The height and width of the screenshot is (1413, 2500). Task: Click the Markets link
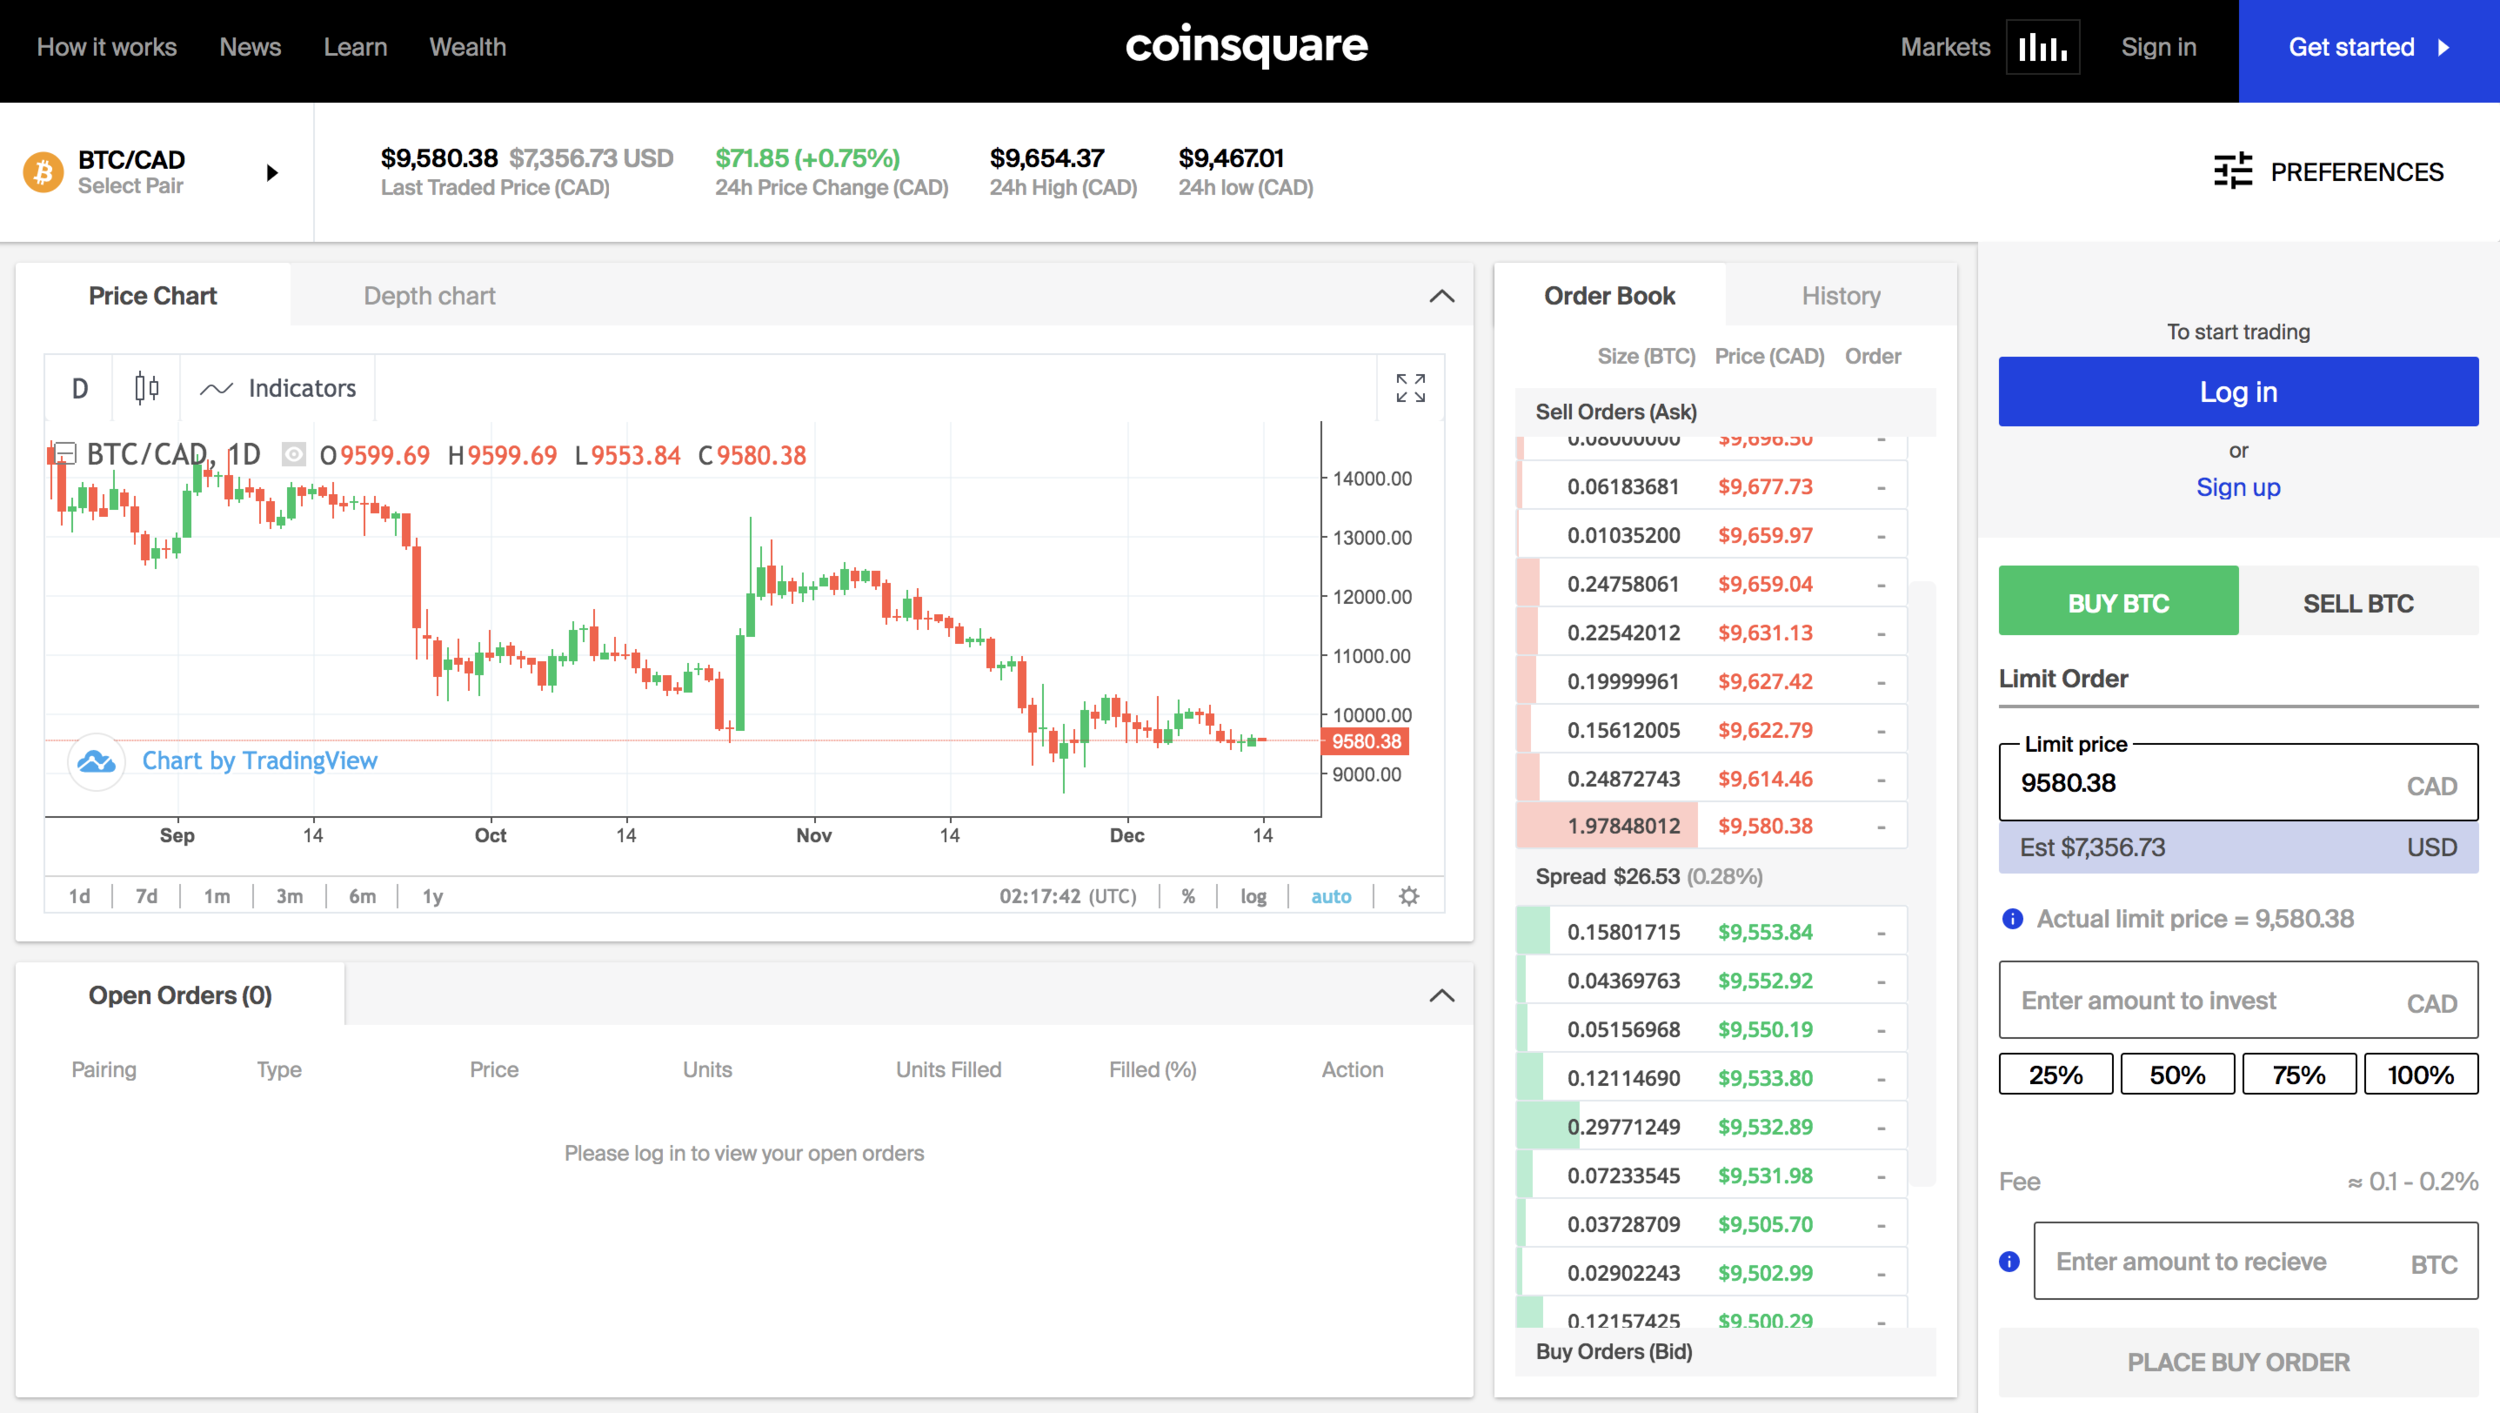(1945, 47)
